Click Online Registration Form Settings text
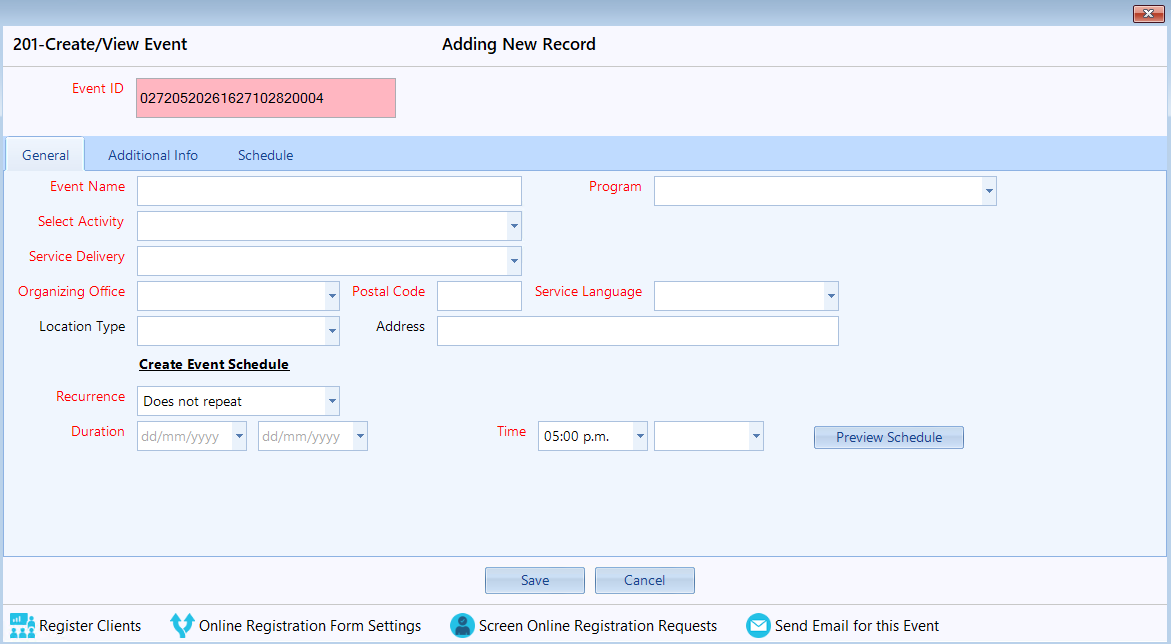1171x644 pixels. [x=310, y=626]
